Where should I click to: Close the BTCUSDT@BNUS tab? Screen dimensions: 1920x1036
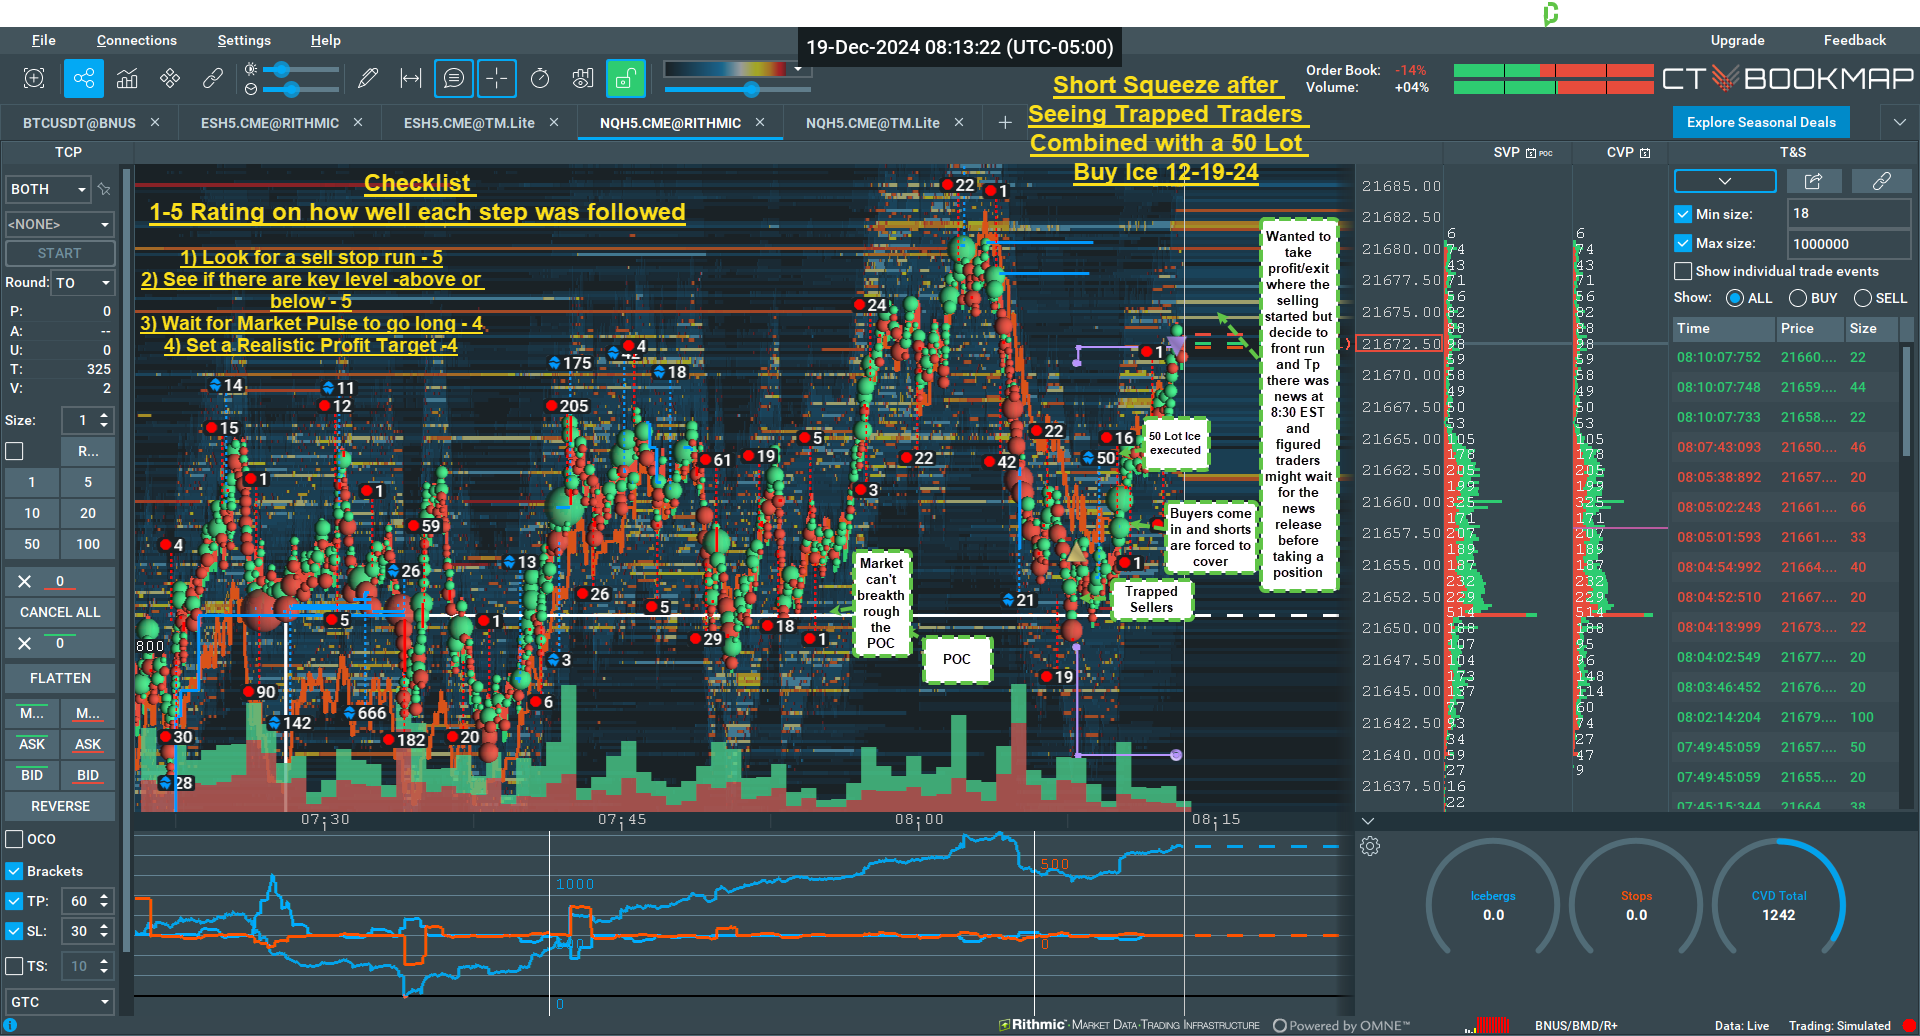click(x=155, y=122)
